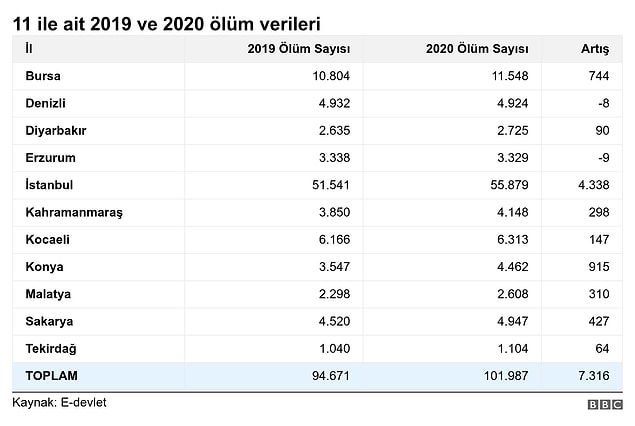The width and height of the screenshot is (635, 426).
Task: Click the total increase value 7.316
Action: point(593,376)
